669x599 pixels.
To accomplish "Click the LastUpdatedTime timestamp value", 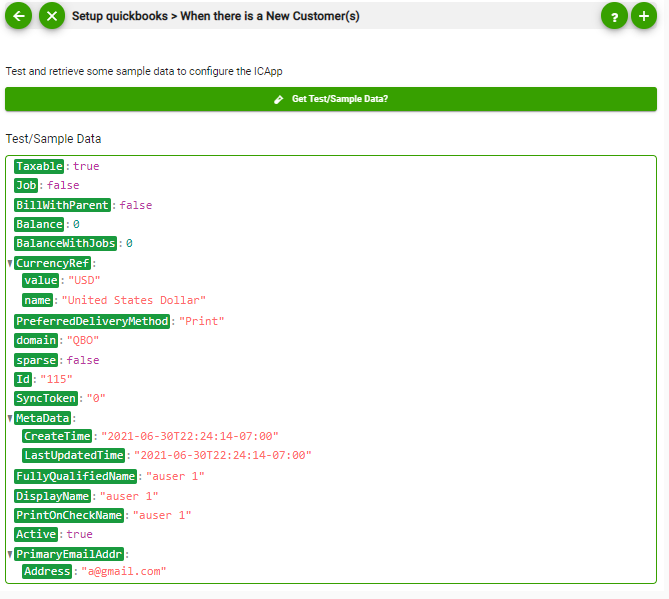I will tap(223, 455).
